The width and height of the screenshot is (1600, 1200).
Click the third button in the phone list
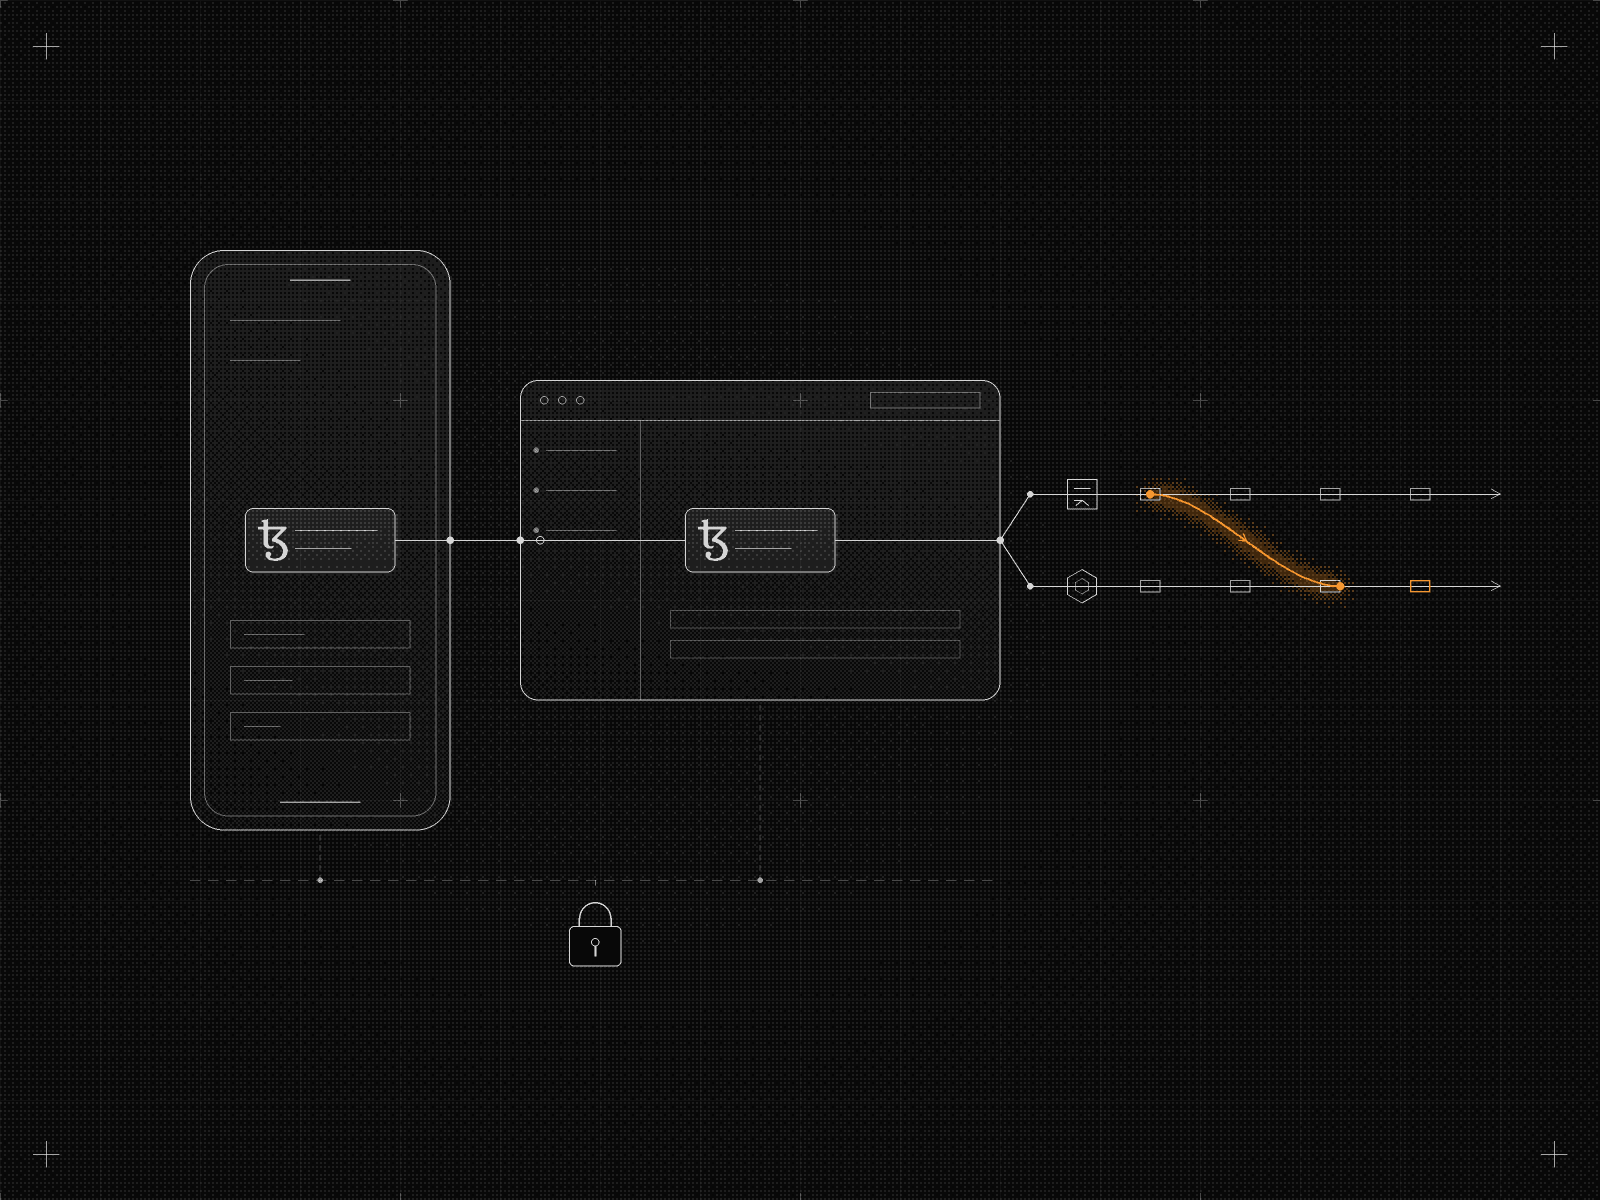click(320, 726)
